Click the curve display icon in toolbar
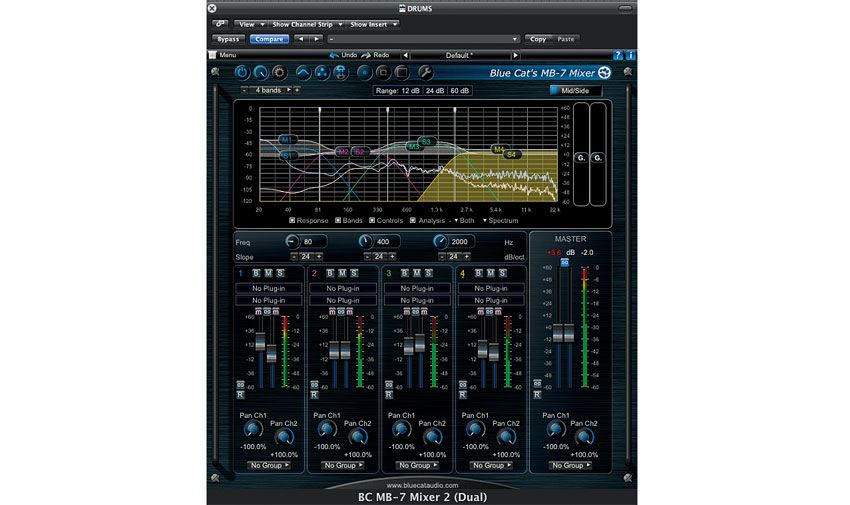This screenshot has height=505, width=850. click(x=303, y=73)
